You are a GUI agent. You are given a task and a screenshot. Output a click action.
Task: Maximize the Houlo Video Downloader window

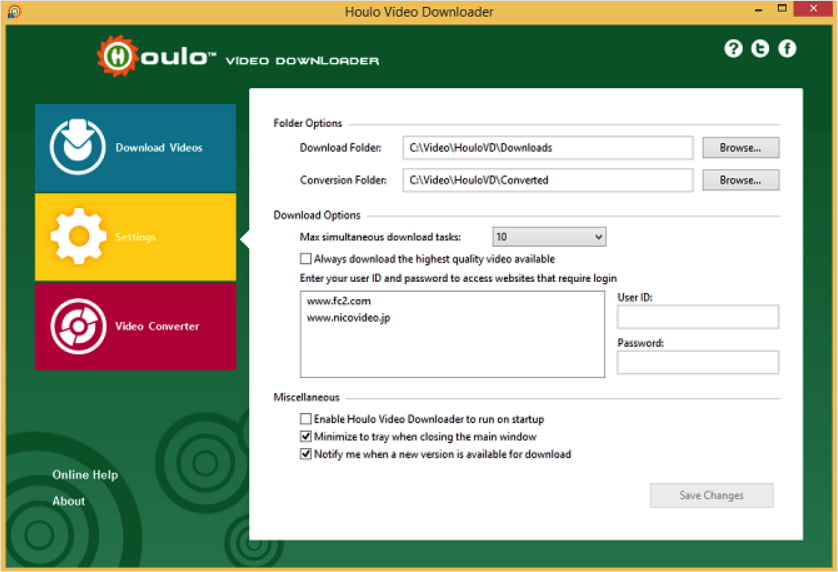[782, 9]
